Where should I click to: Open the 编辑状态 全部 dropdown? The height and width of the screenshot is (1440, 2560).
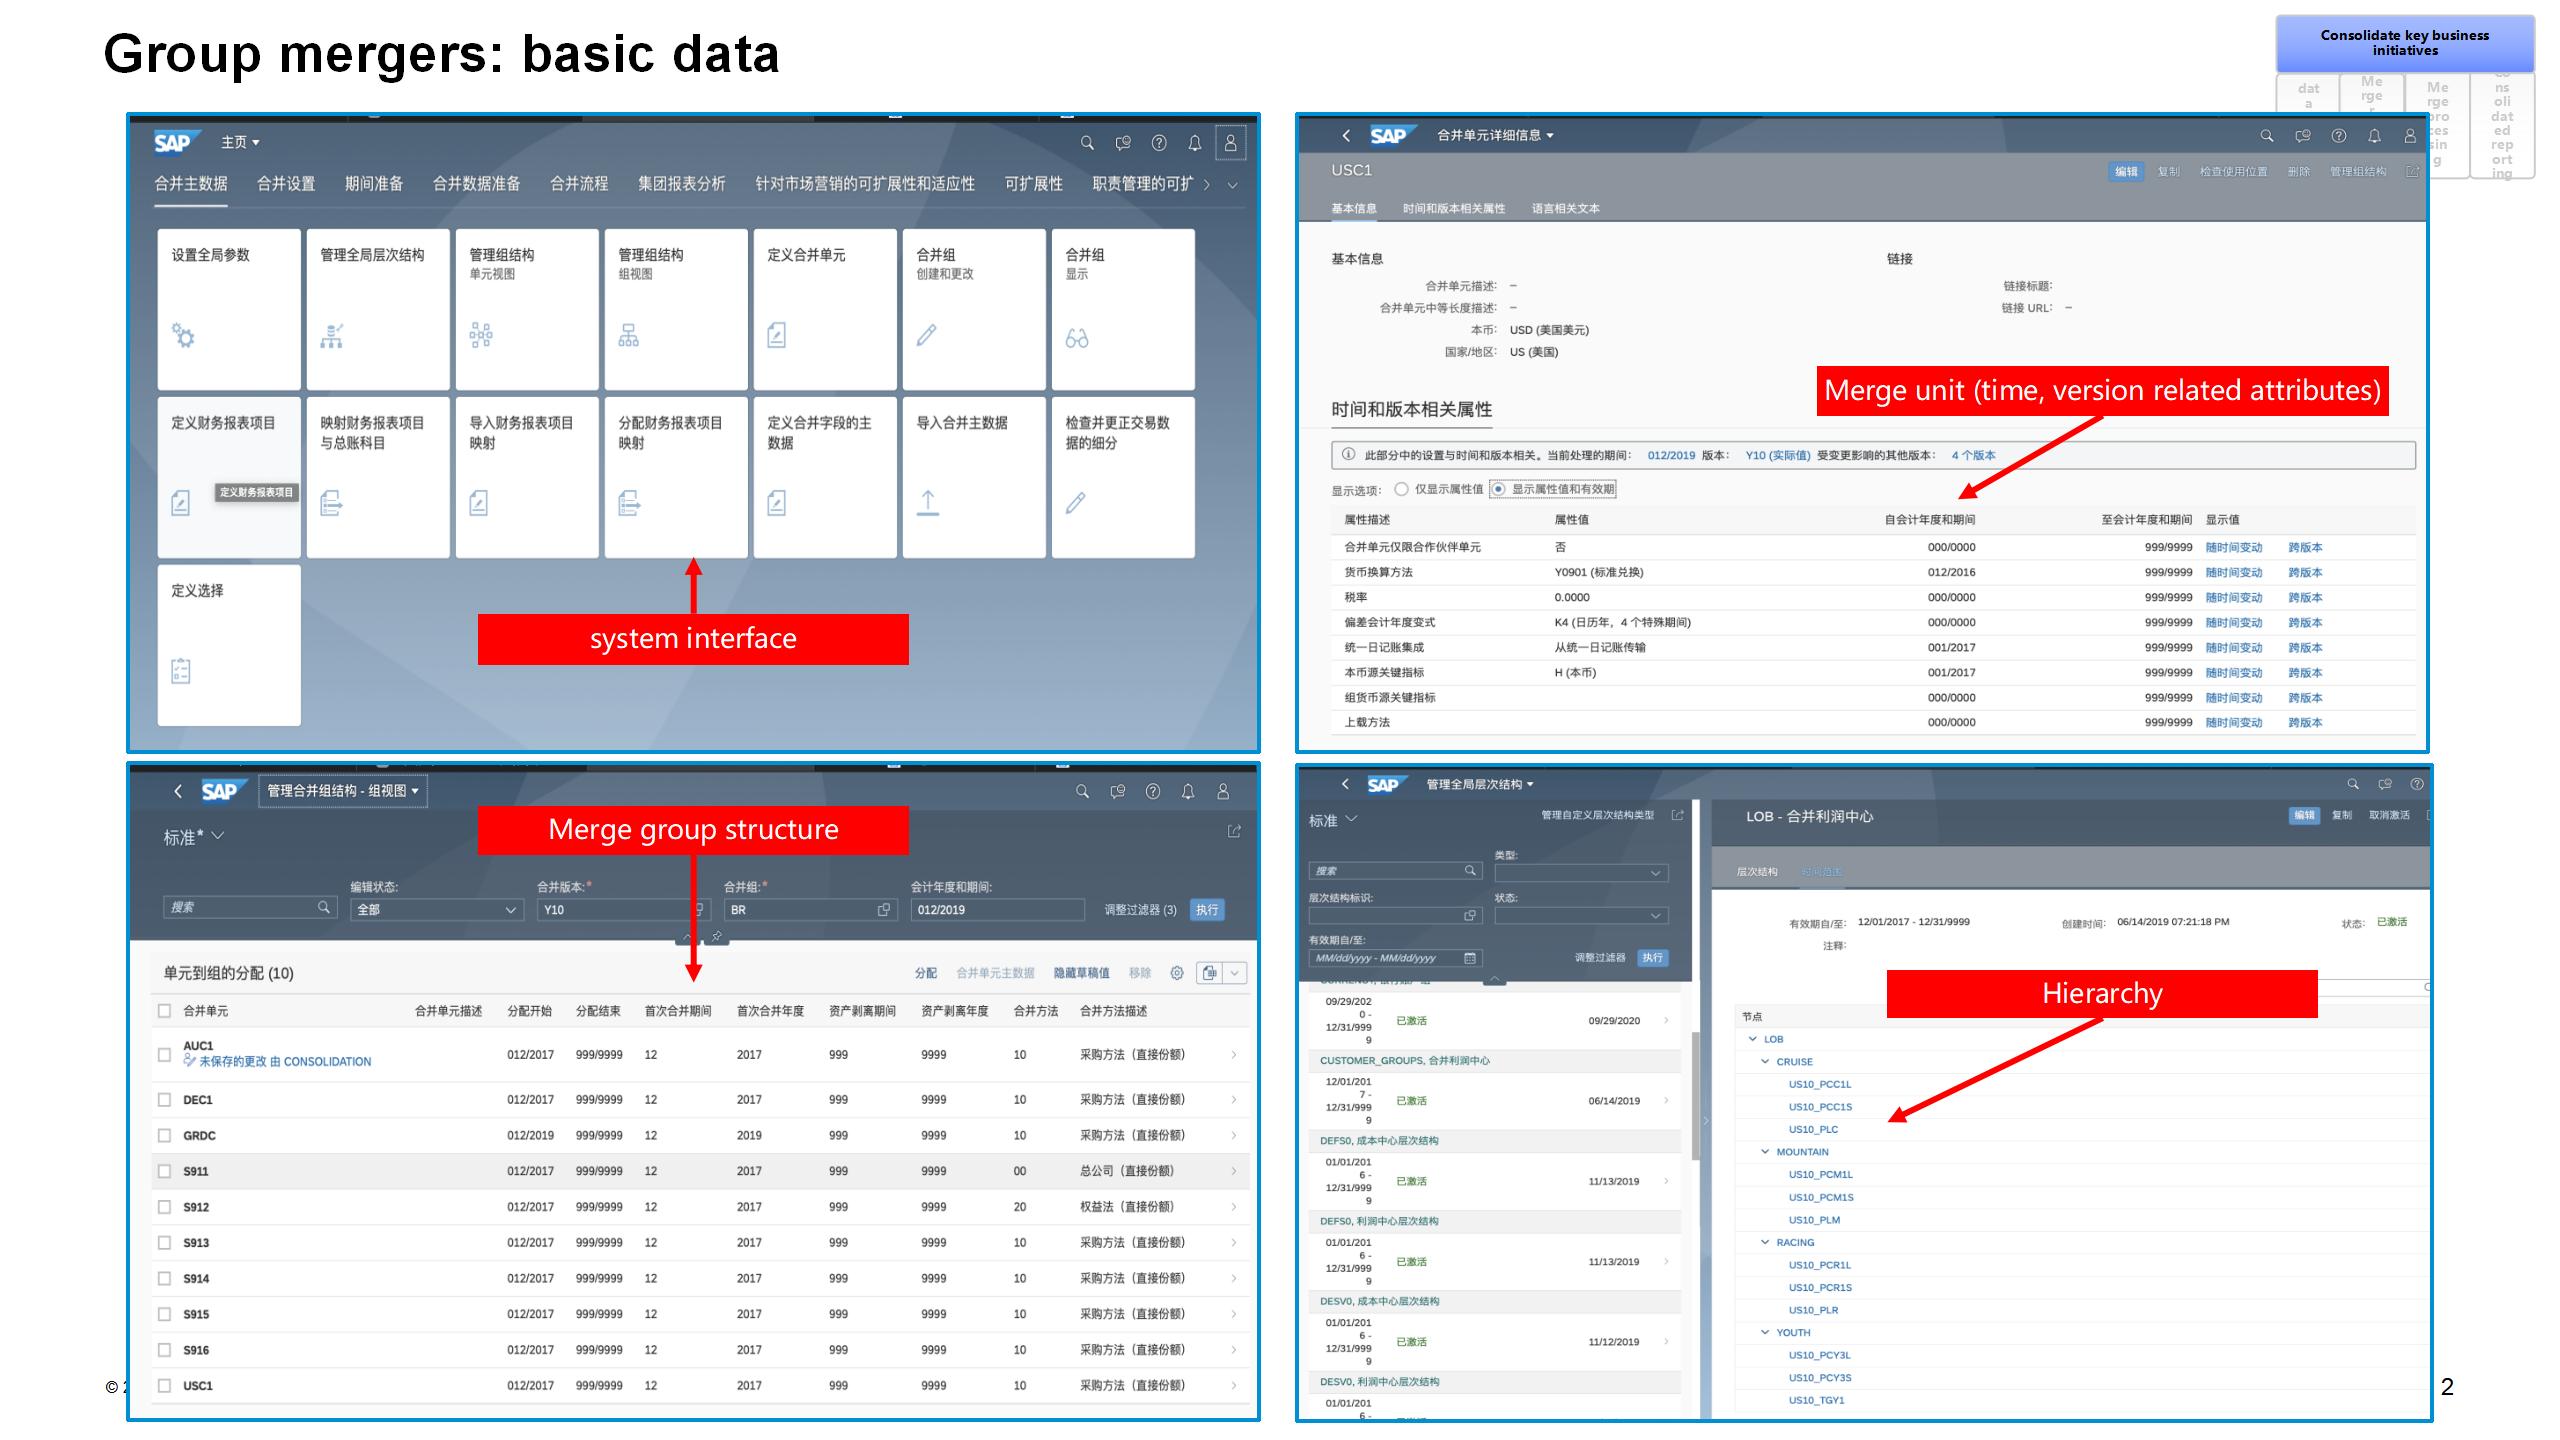436,910
